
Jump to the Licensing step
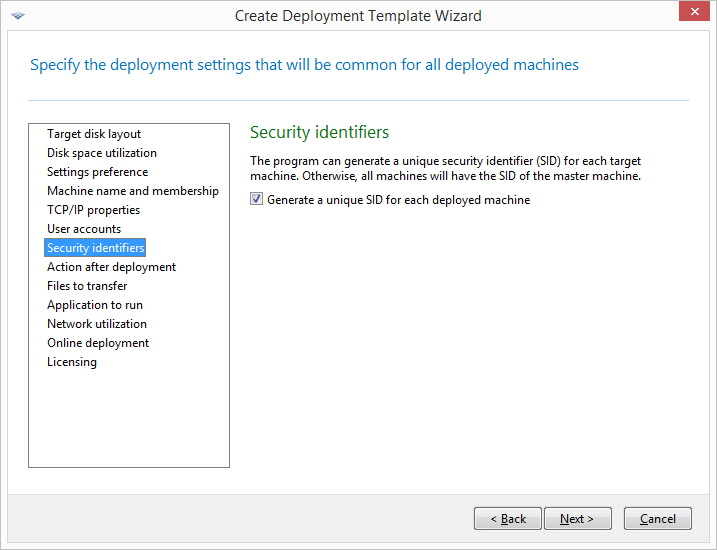[x=72, y=362]
